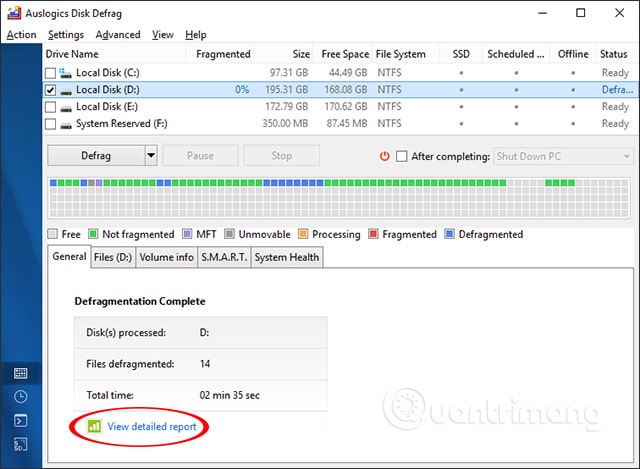
Task: Check the Local Disk (E:) checkbox
Action: click(x=50, y=107)
